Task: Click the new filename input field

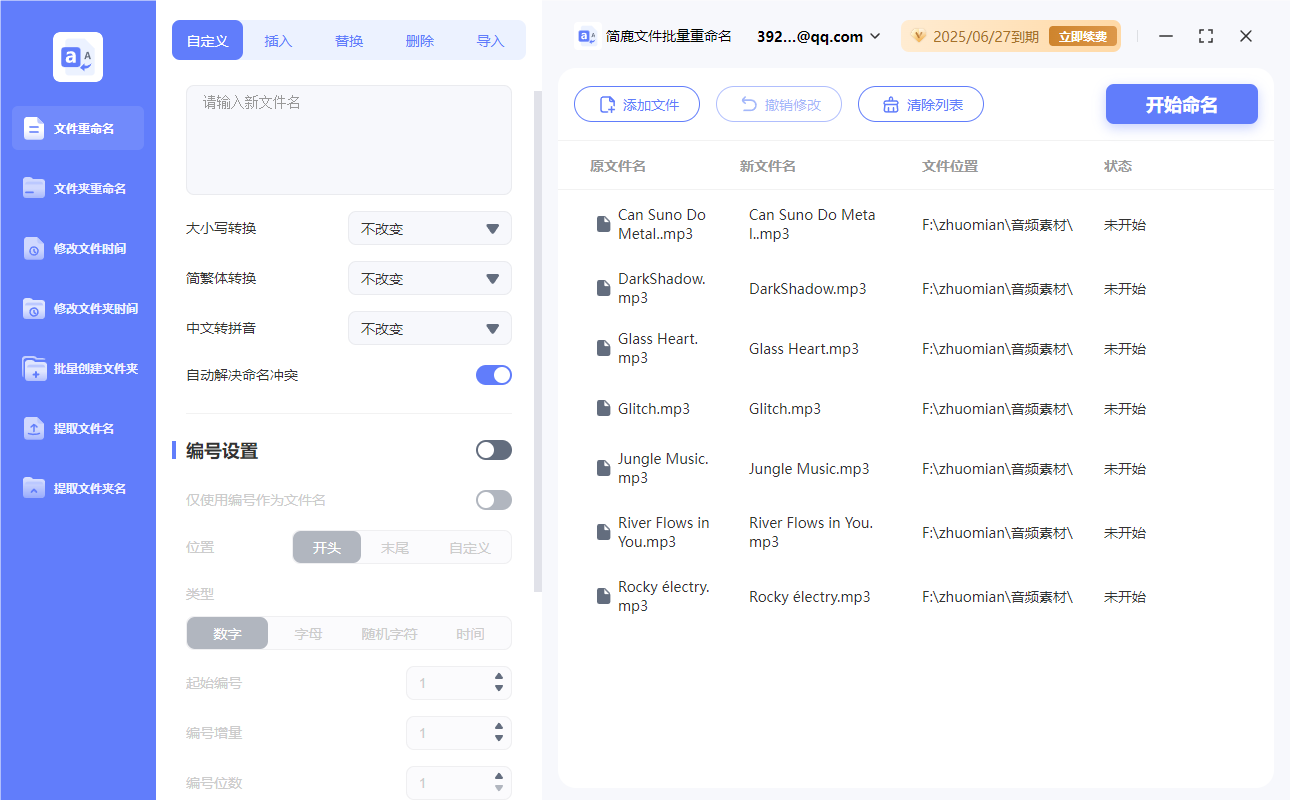Action: [x=348, y=140]
